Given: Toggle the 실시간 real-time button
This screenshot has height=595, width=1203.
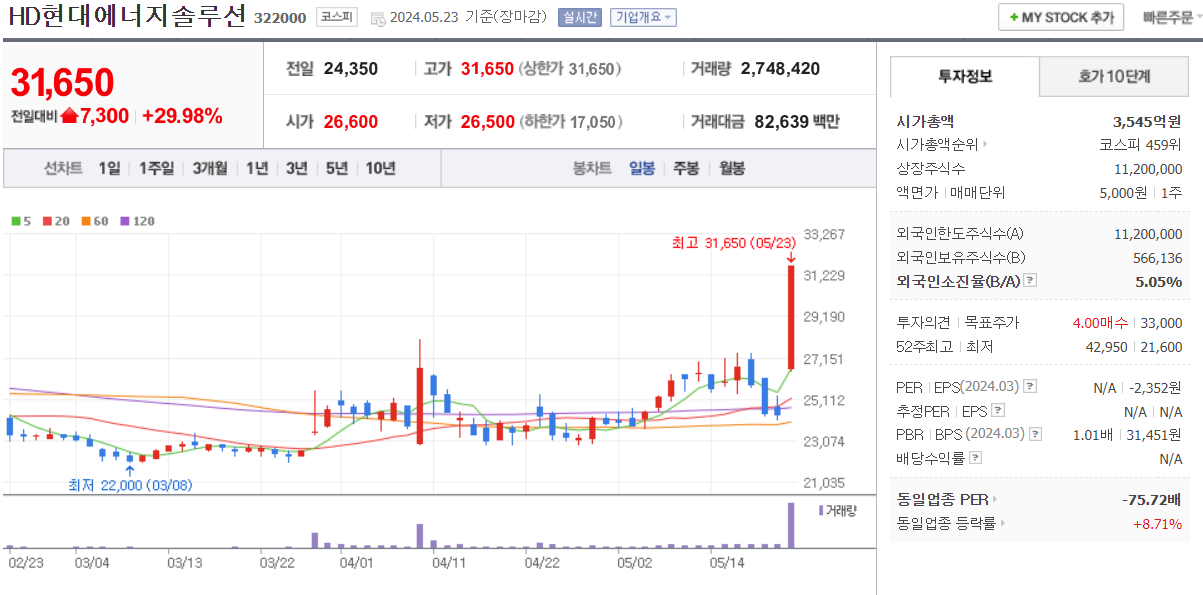Looking at the screenshot, I should click(581, 18).
